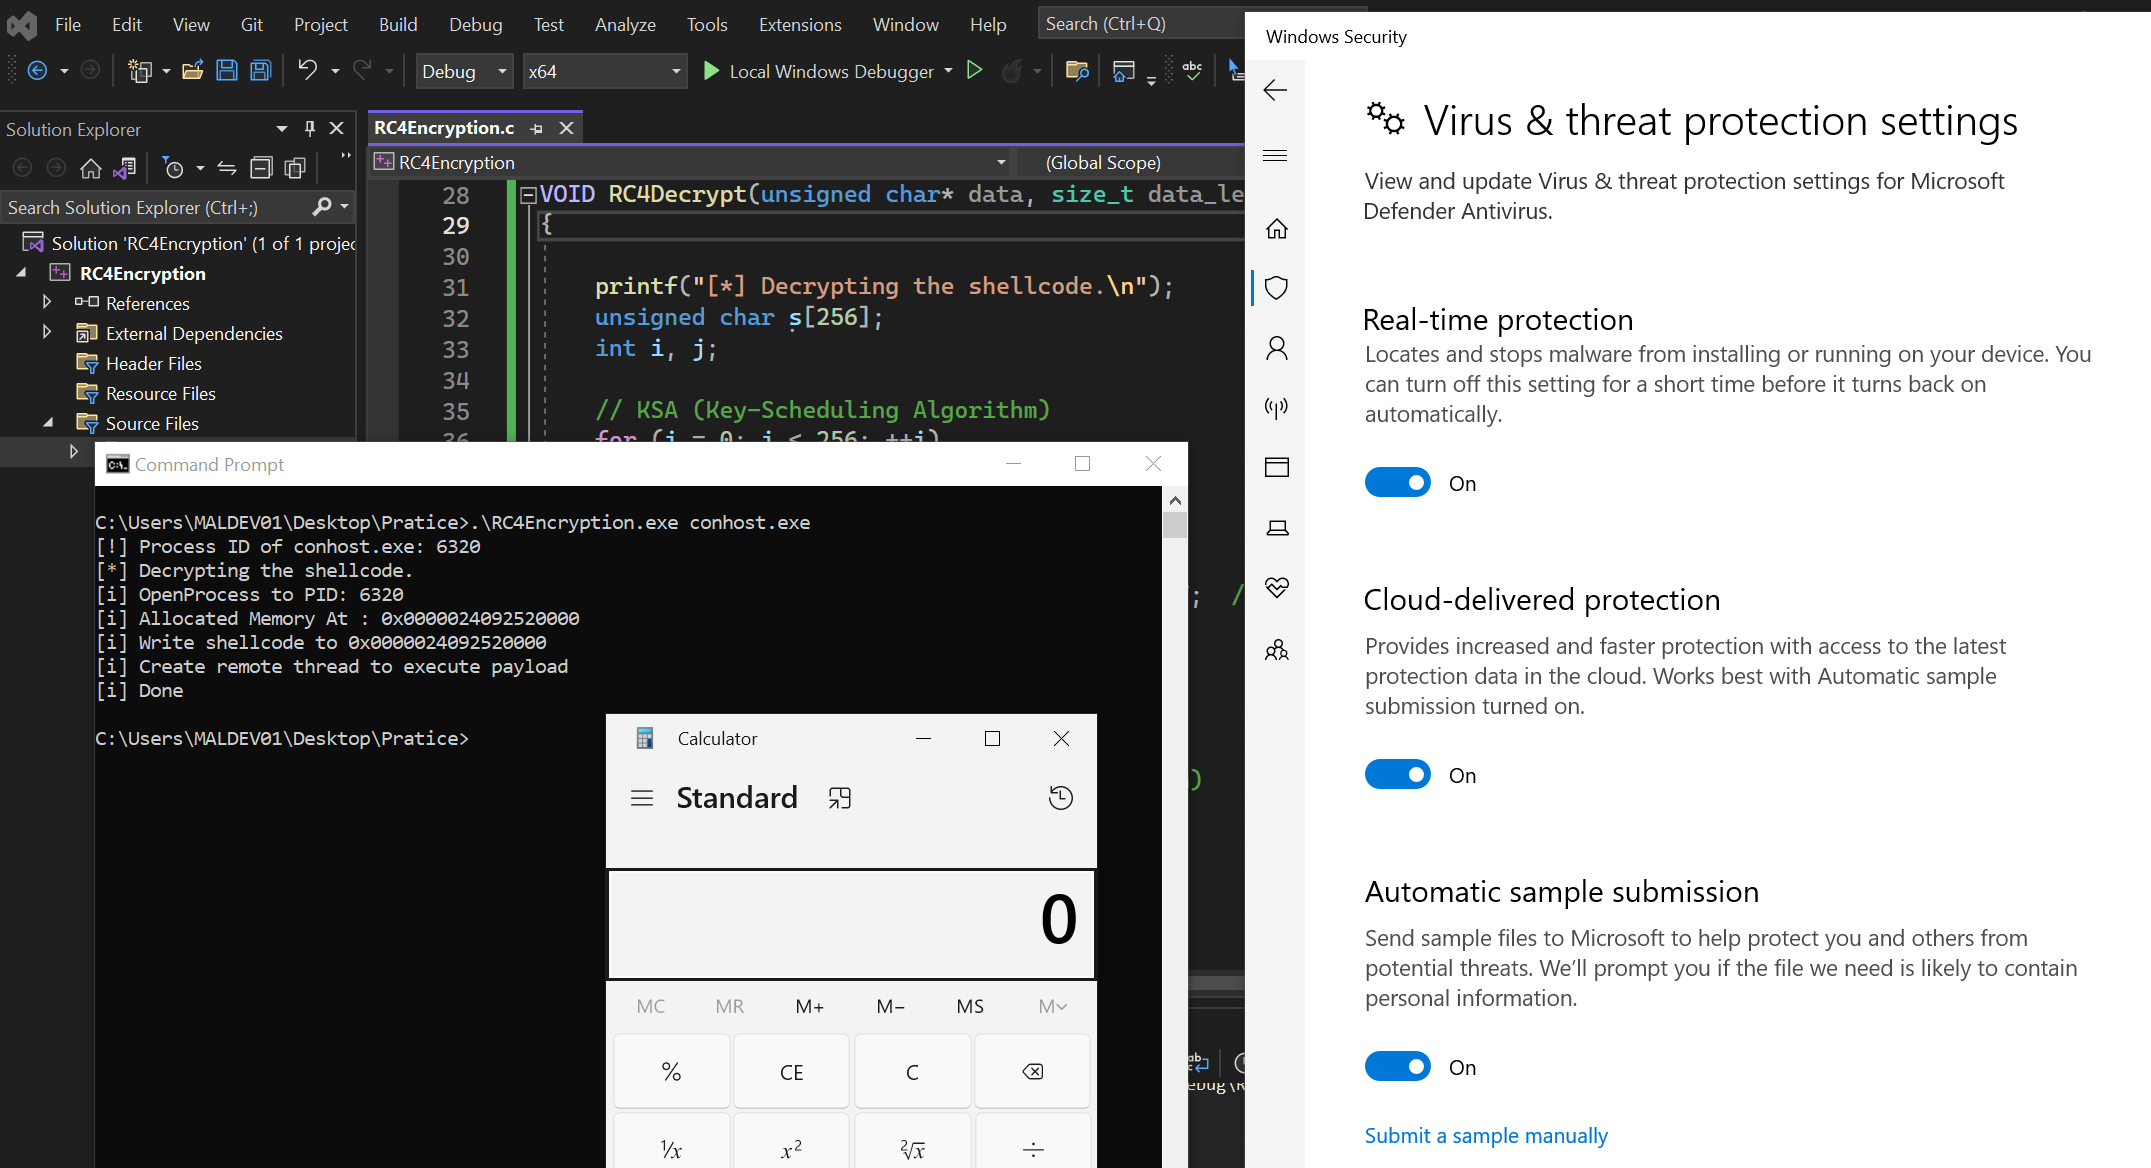The height and width of the screenshot is (1168, 2151).
Task: Open the x64 platform dropdown
Action: point(604,71)
